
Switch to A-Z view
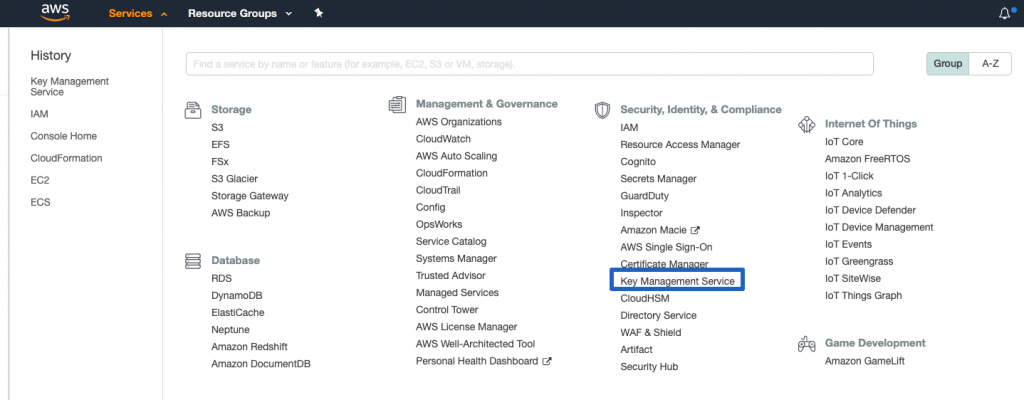pos(990,64)
